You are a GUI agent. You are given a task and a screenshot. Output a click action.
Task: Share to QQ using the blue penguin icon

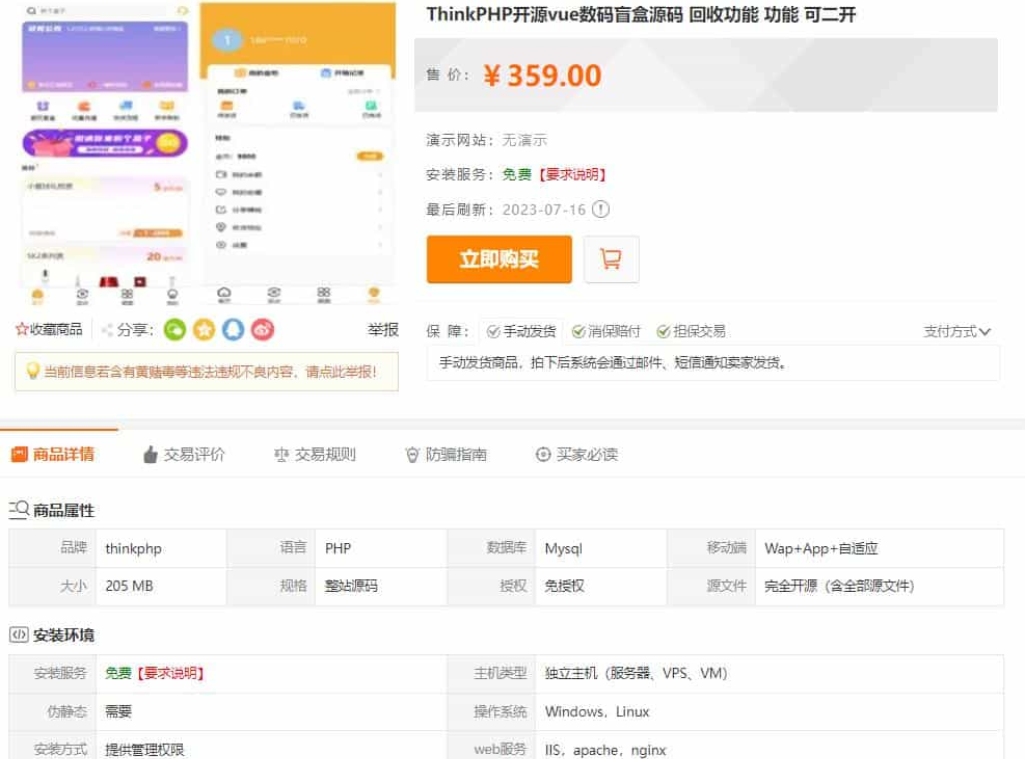[233, 329]
